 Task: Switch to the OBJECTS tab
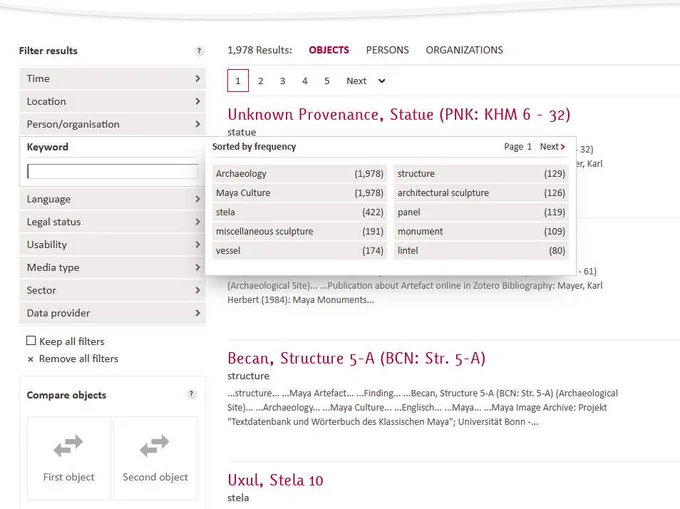(x=329, y=50)
